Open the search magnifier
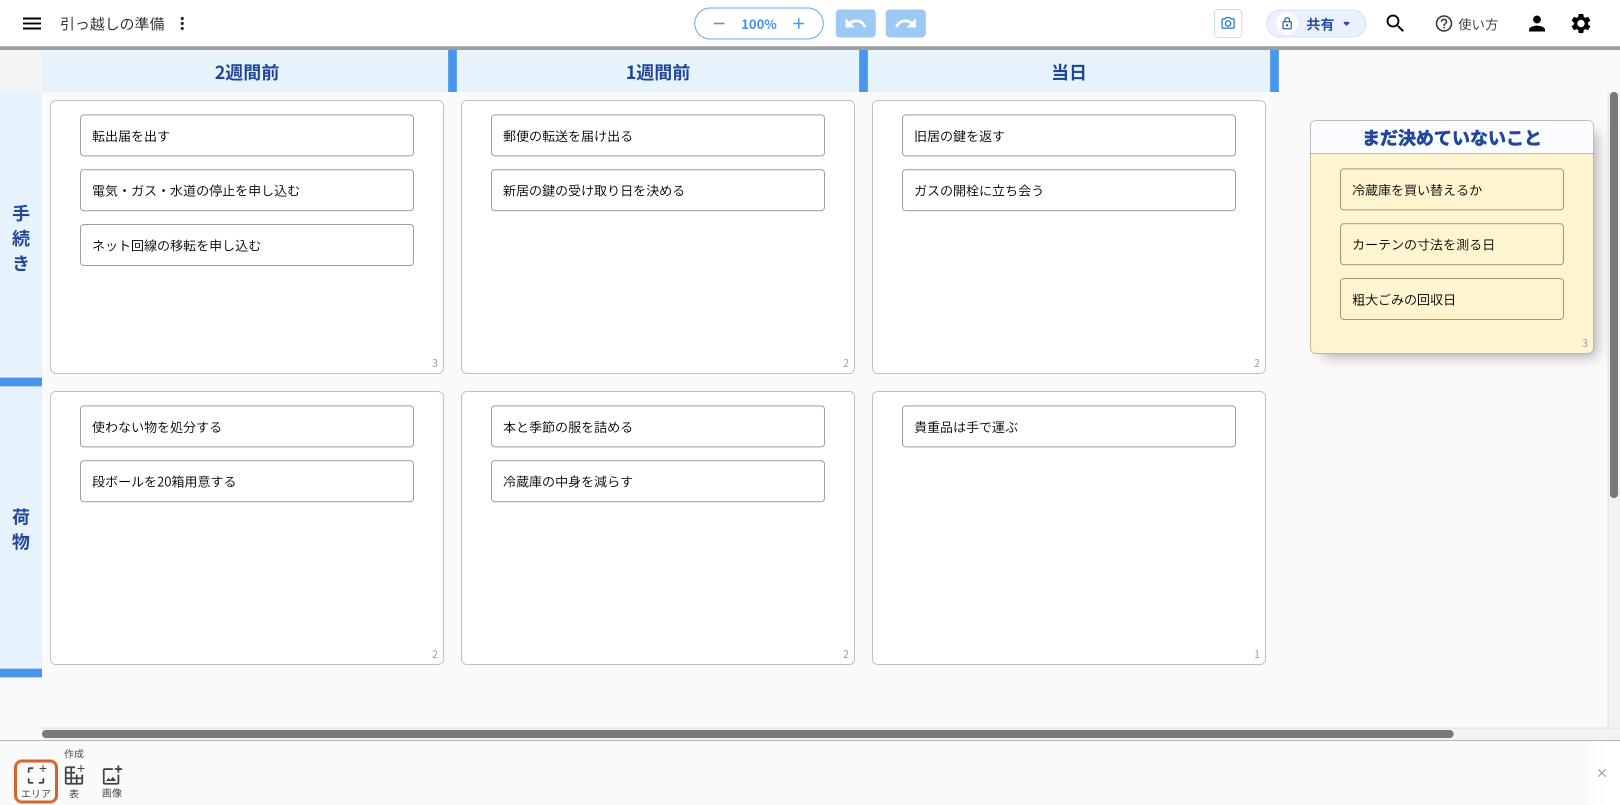The width and height of the screenshot is (1620, 805). 1395,23
